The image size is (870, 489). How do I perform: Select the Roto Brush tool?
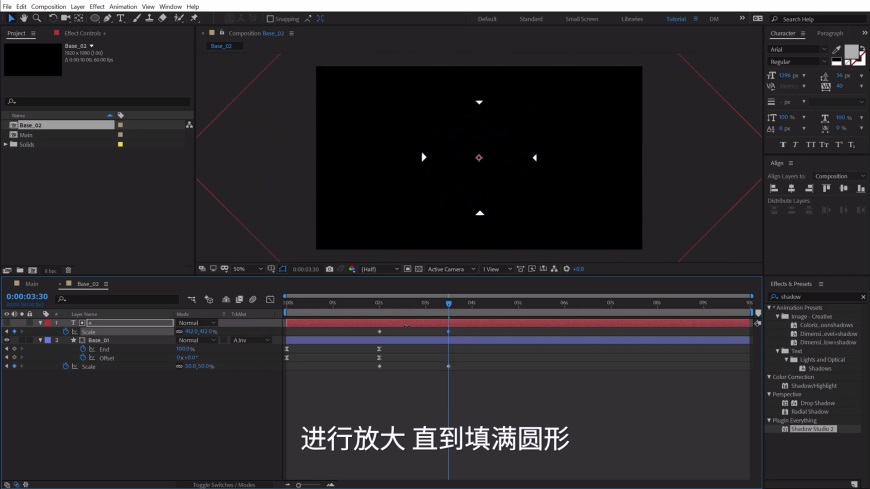pyautogui.click(x=179, y=18)
